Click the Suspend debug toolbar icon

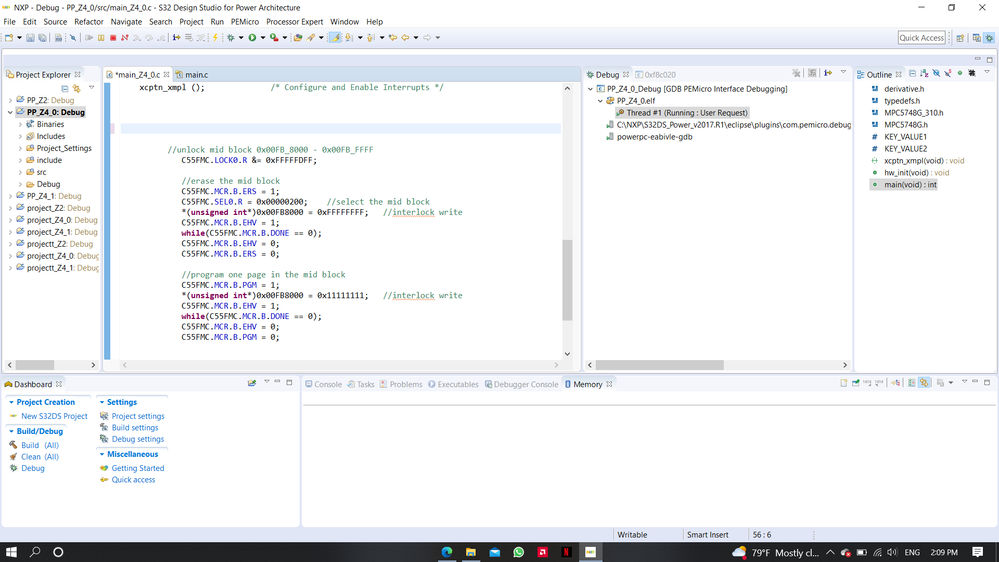(x=101, y=38)
